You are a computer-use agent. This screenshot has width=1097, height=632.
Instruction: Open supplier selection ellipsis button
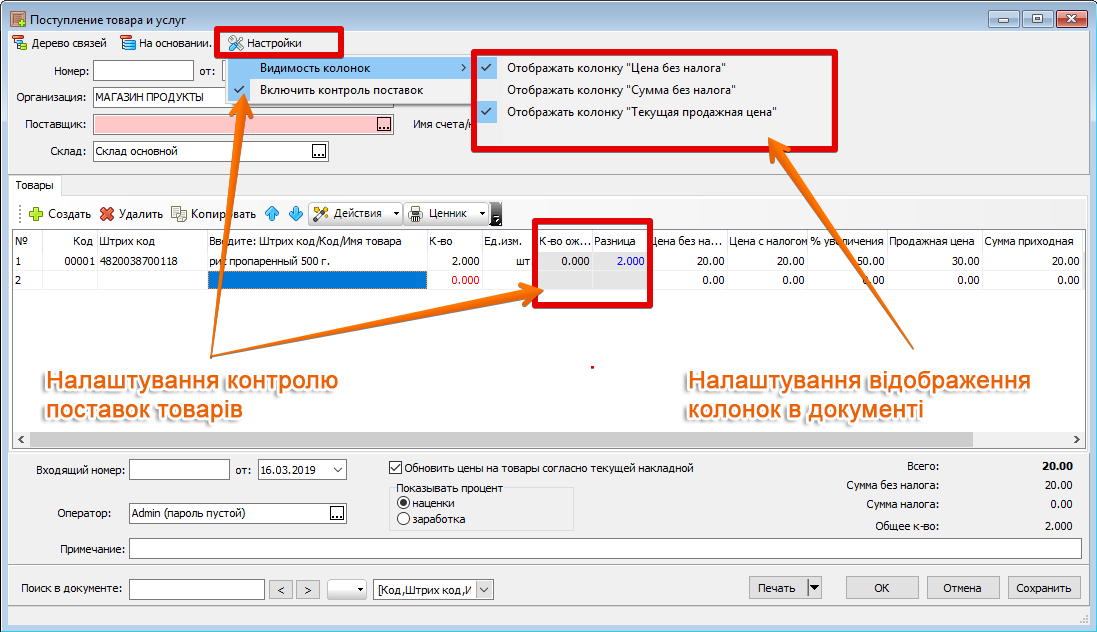[x=384, y=124]
